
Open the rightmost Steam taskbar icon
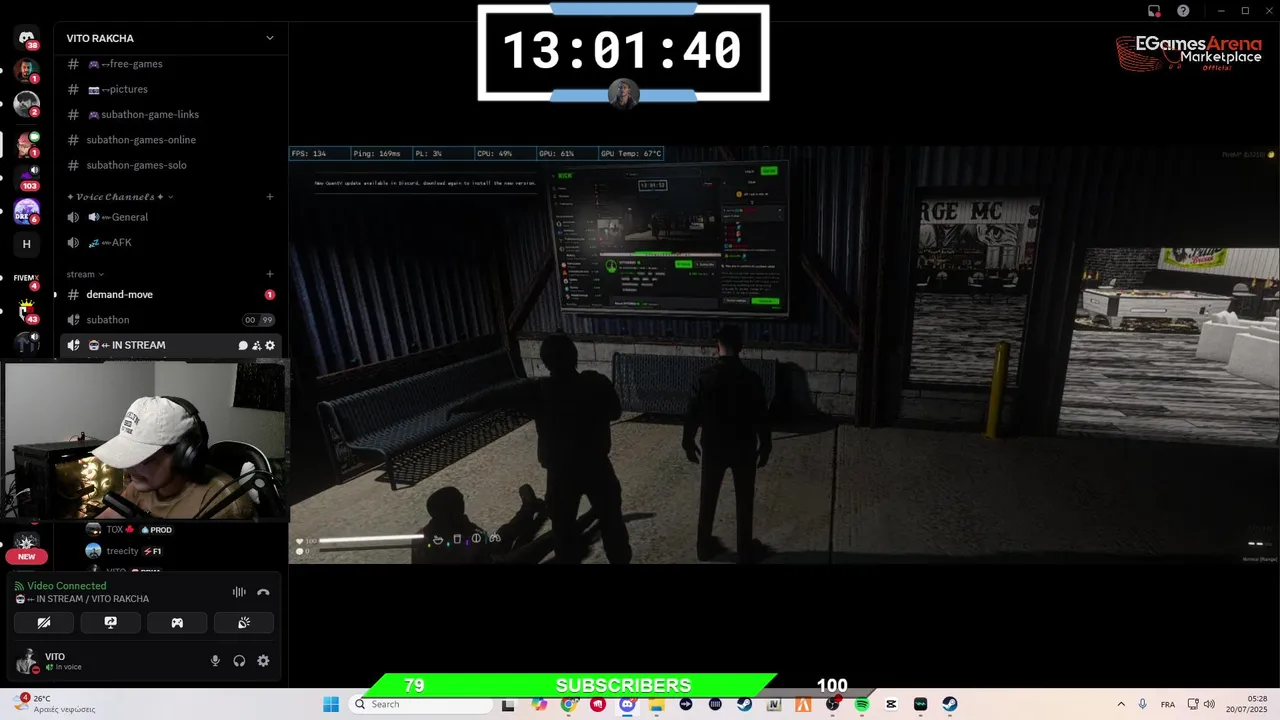coord(950,704)
